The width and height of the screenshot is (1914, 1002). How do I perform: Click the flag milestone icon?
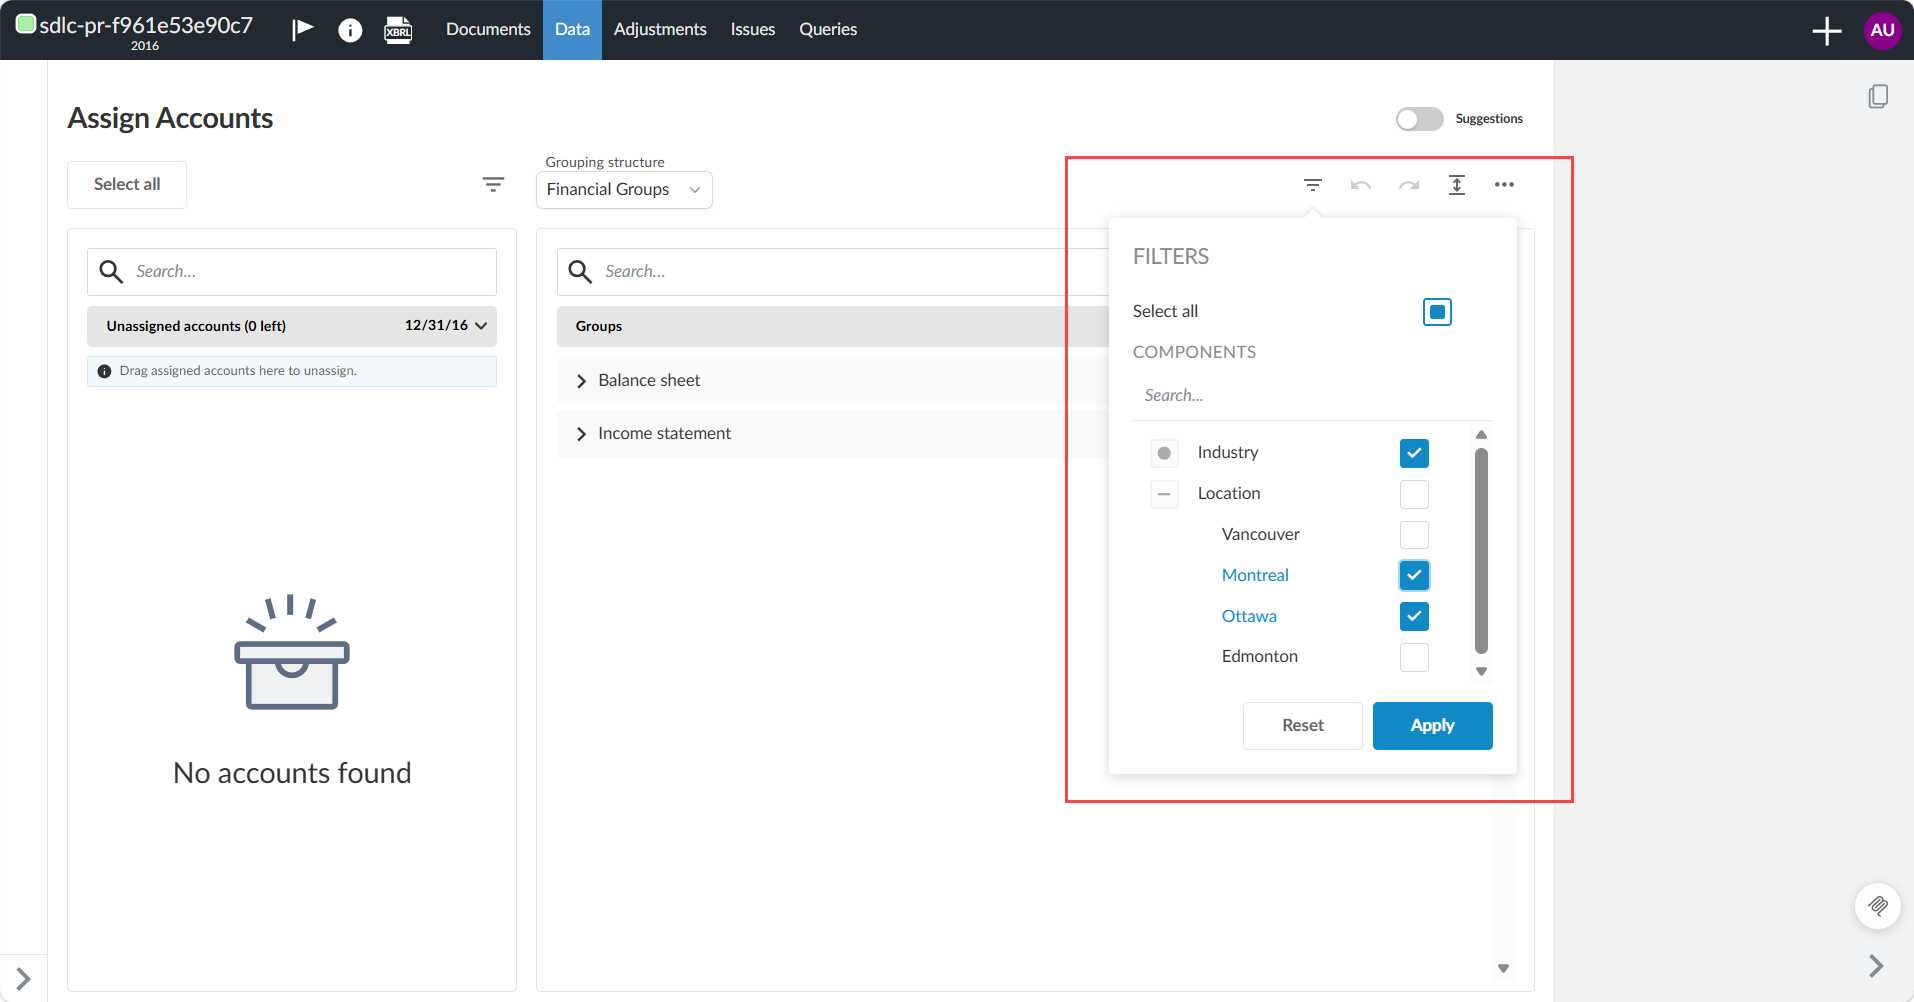point(302,29)
